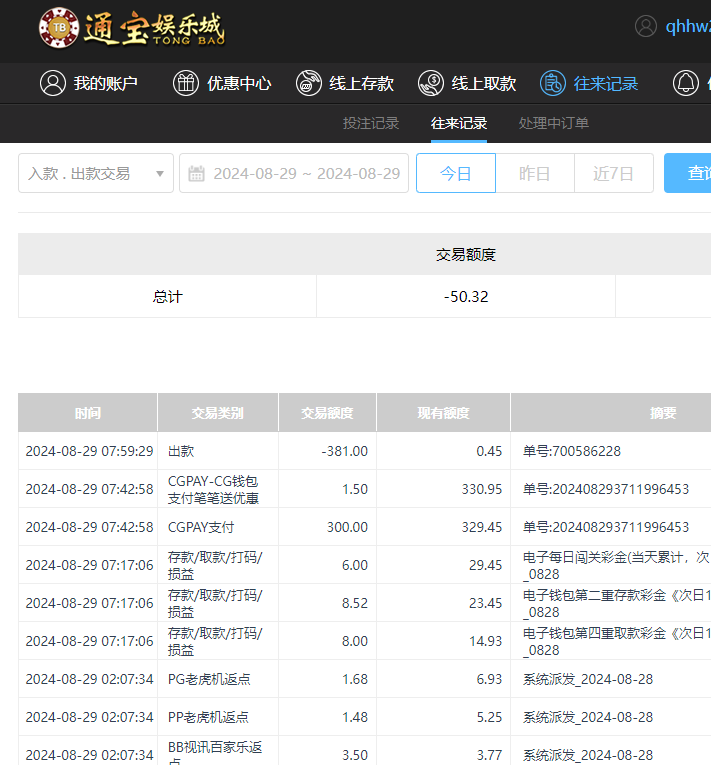The width and height of the screenshot is (711, 765).
Task: Select the 今日 date filter
Action: tap(456, 173)
